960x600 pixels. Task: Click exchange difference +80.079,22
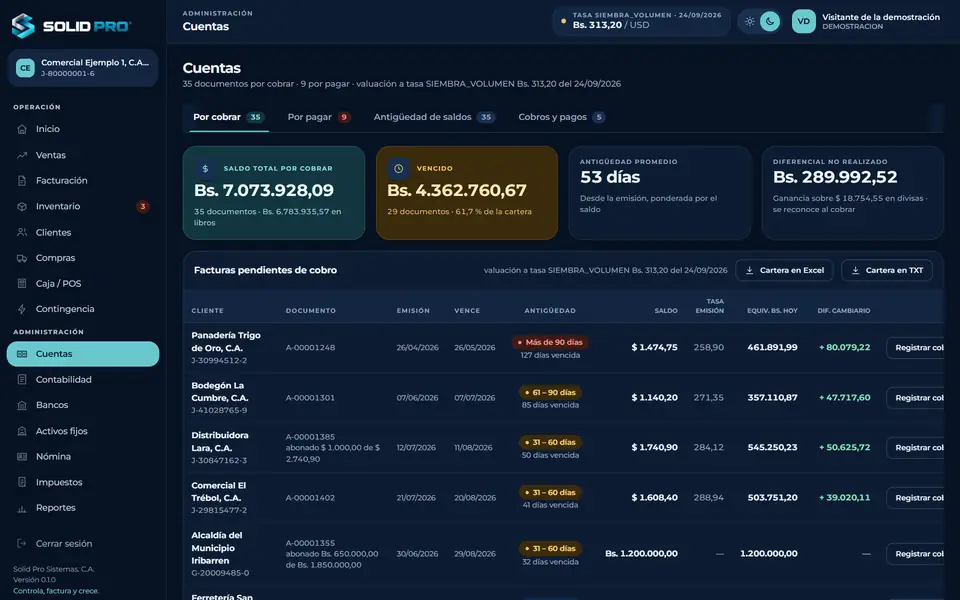(x=844, y=347)
